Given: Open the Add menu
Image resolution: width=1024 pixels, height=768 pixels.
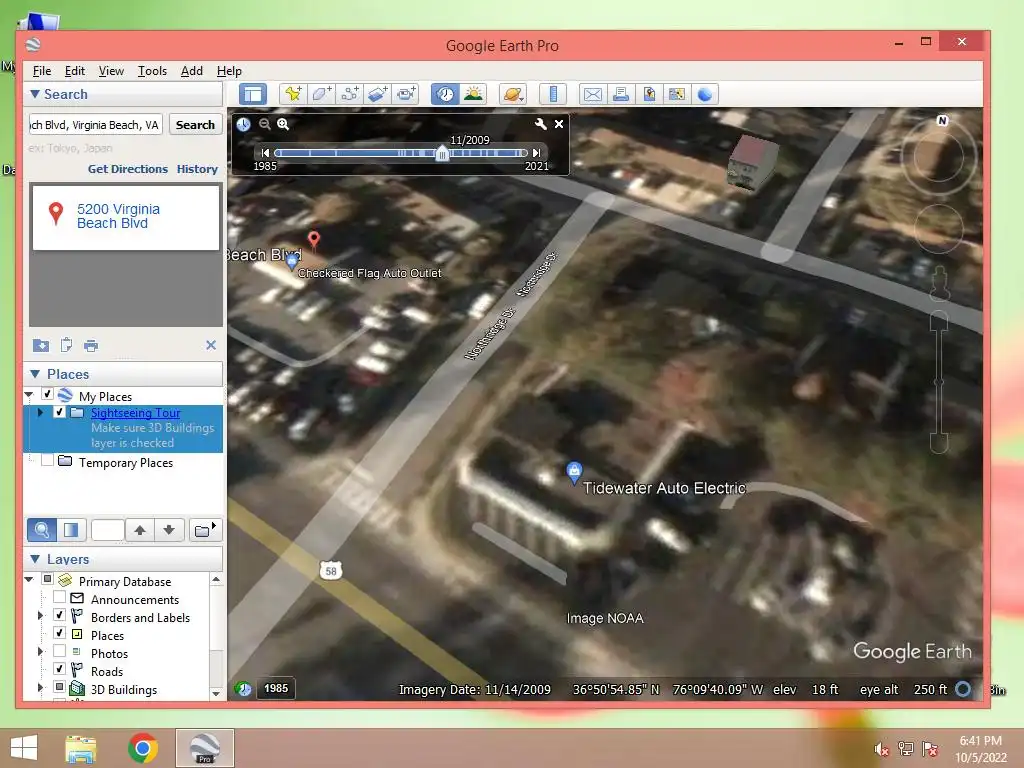Looking at the screenshot, I should [191, 71].
